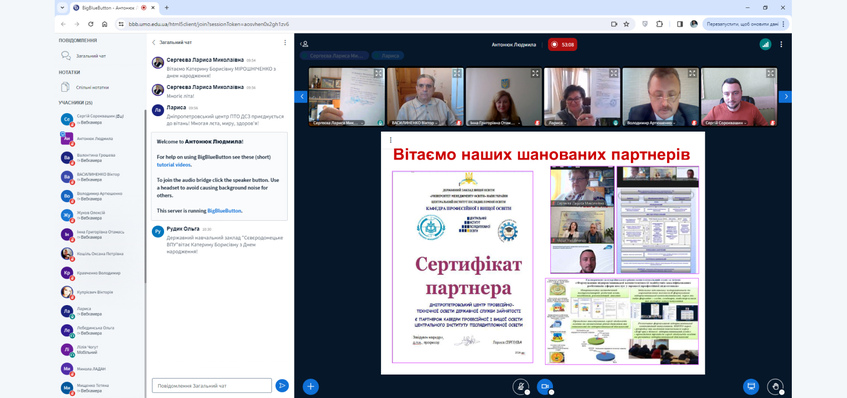Select participant Кошіль Оксана Петрівна
This screenshot has width=847, height=398.
[x=100, y=253]
